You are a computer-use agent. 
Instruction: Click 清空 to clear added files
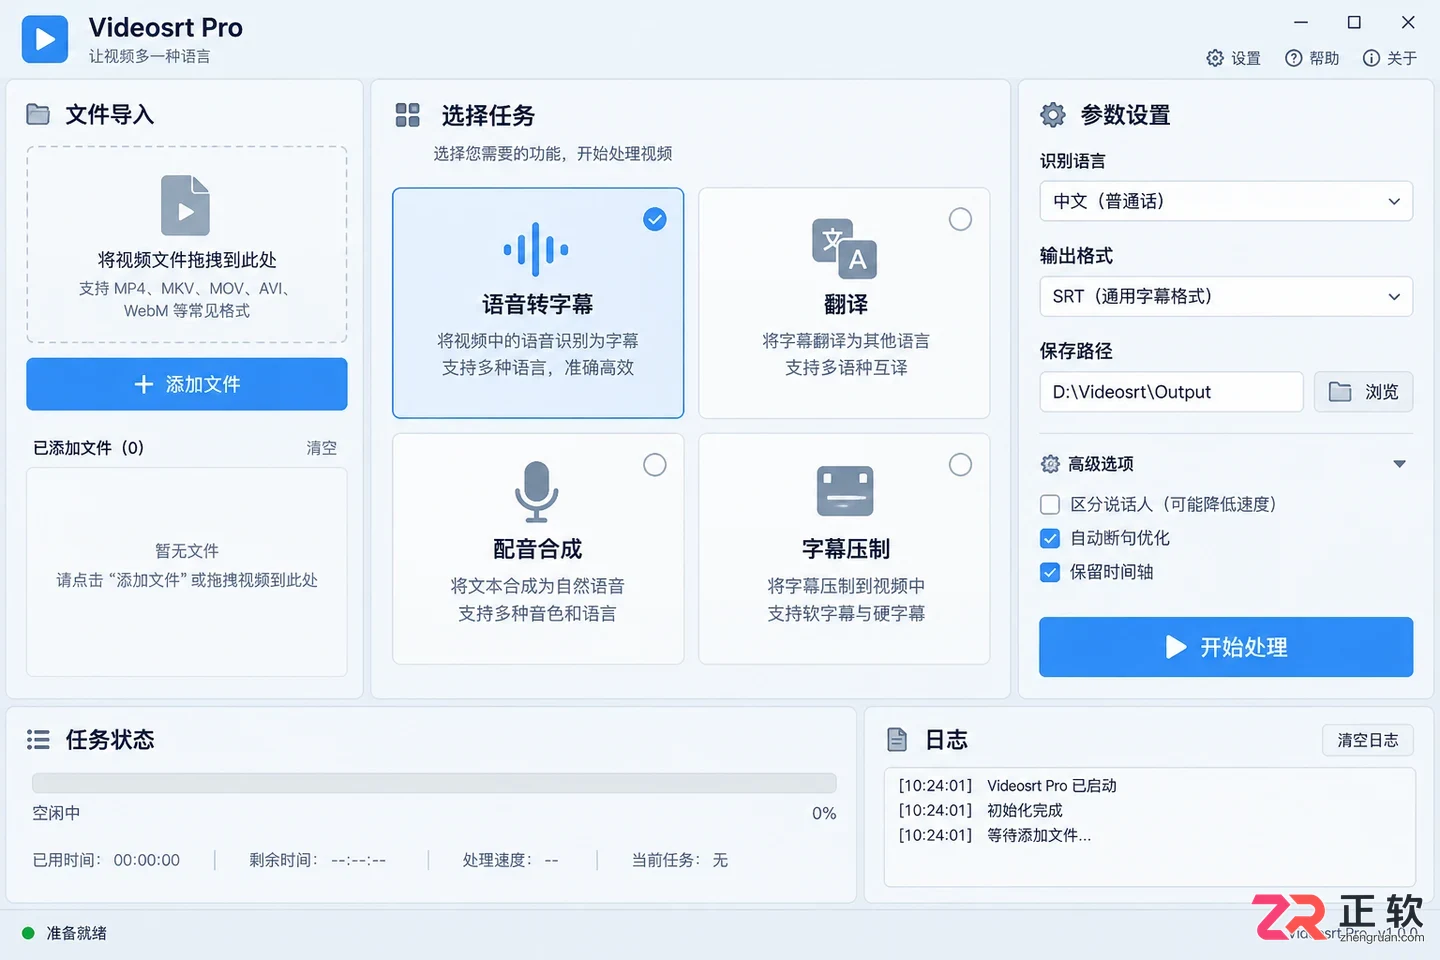[x=321, y=448]
